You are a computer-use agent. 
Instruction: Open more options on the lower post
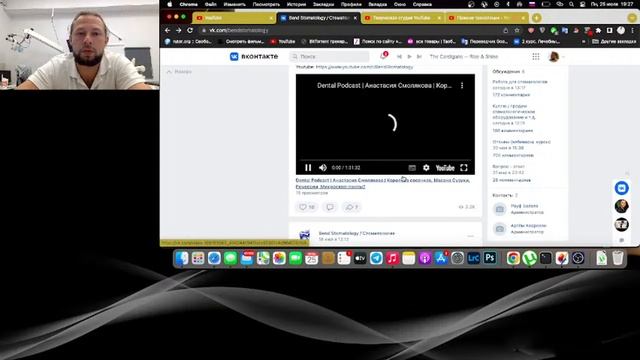tap(471, 236)
